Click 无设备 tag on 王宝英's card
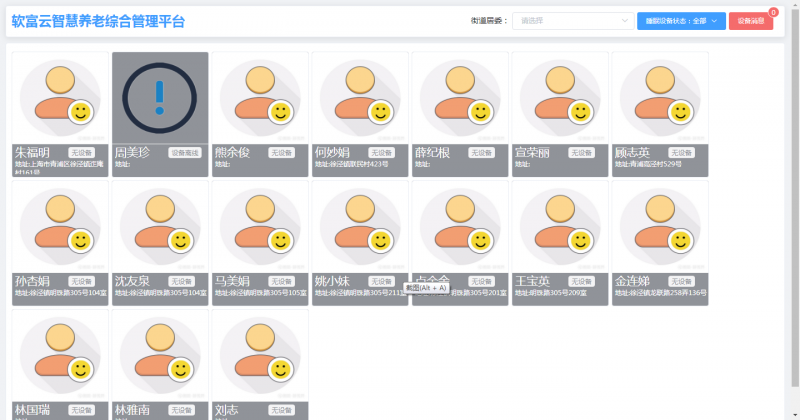 582,281
